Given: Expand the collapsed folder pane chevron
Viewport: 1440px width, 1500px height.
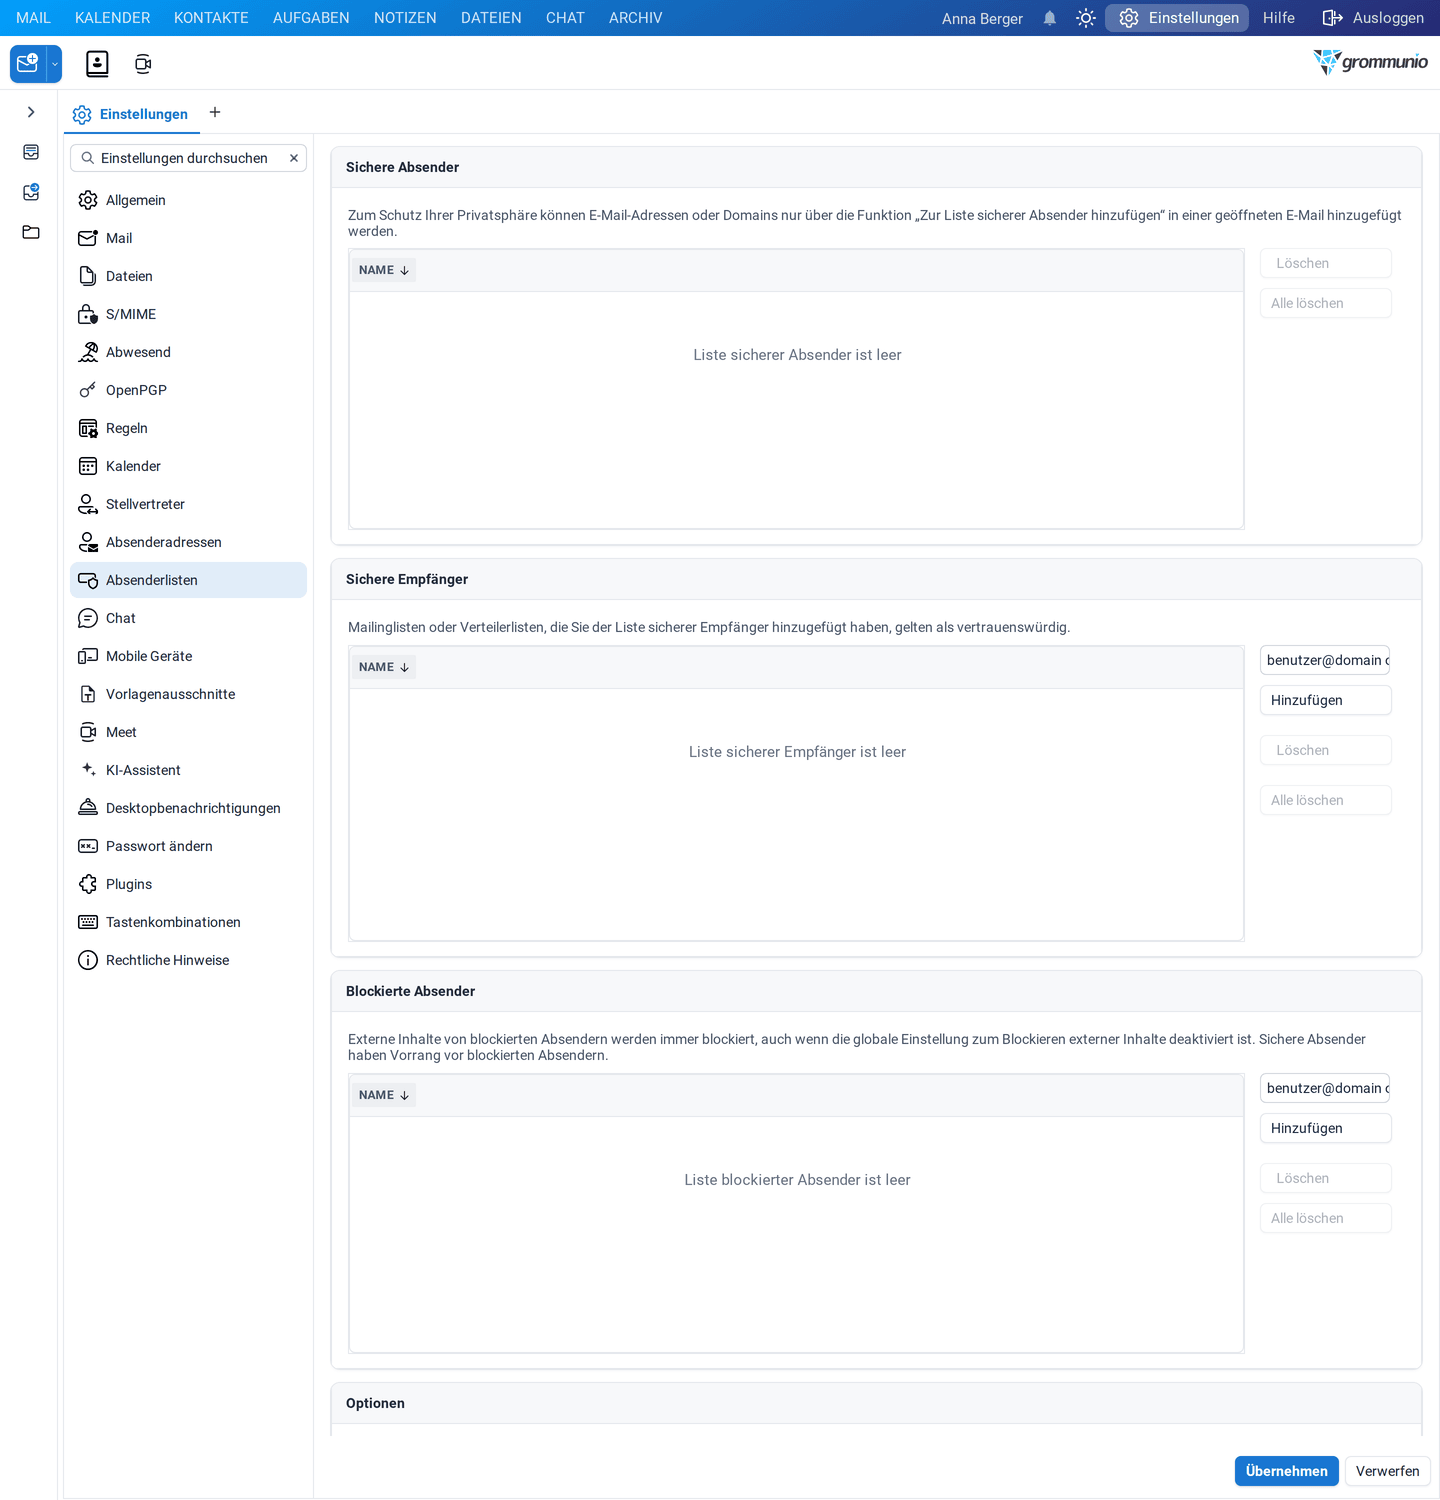Looking at the screenshot, I should [31, 112].
